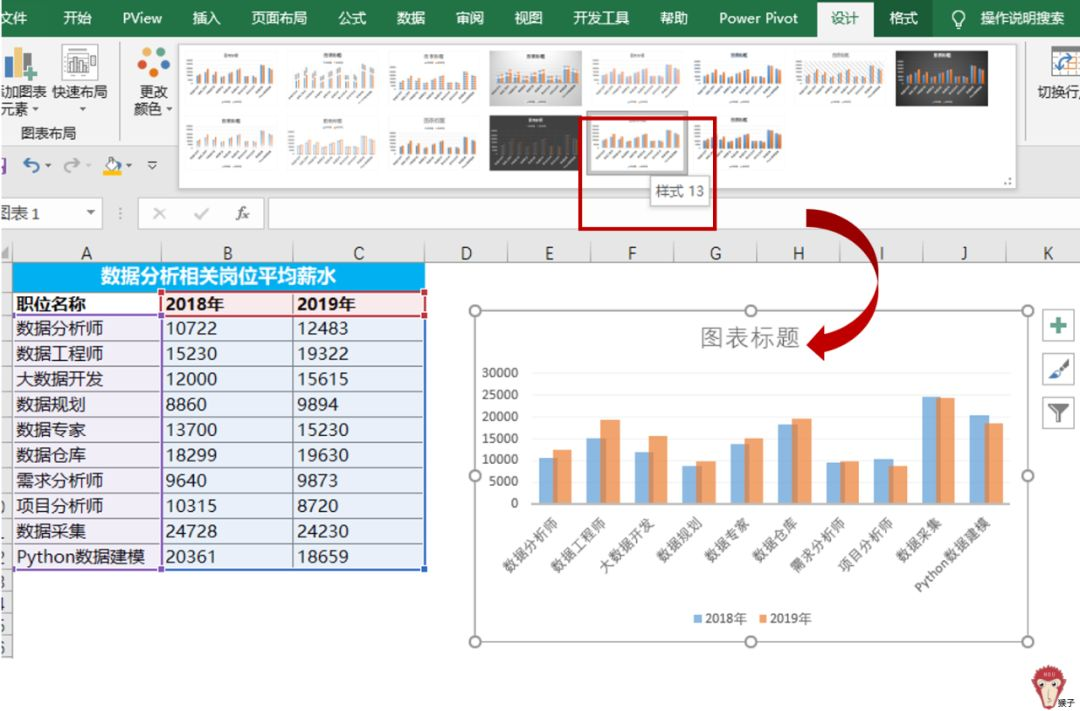
Task: Click the 图表标题 chart title text
Action: [x=750, y=338]
